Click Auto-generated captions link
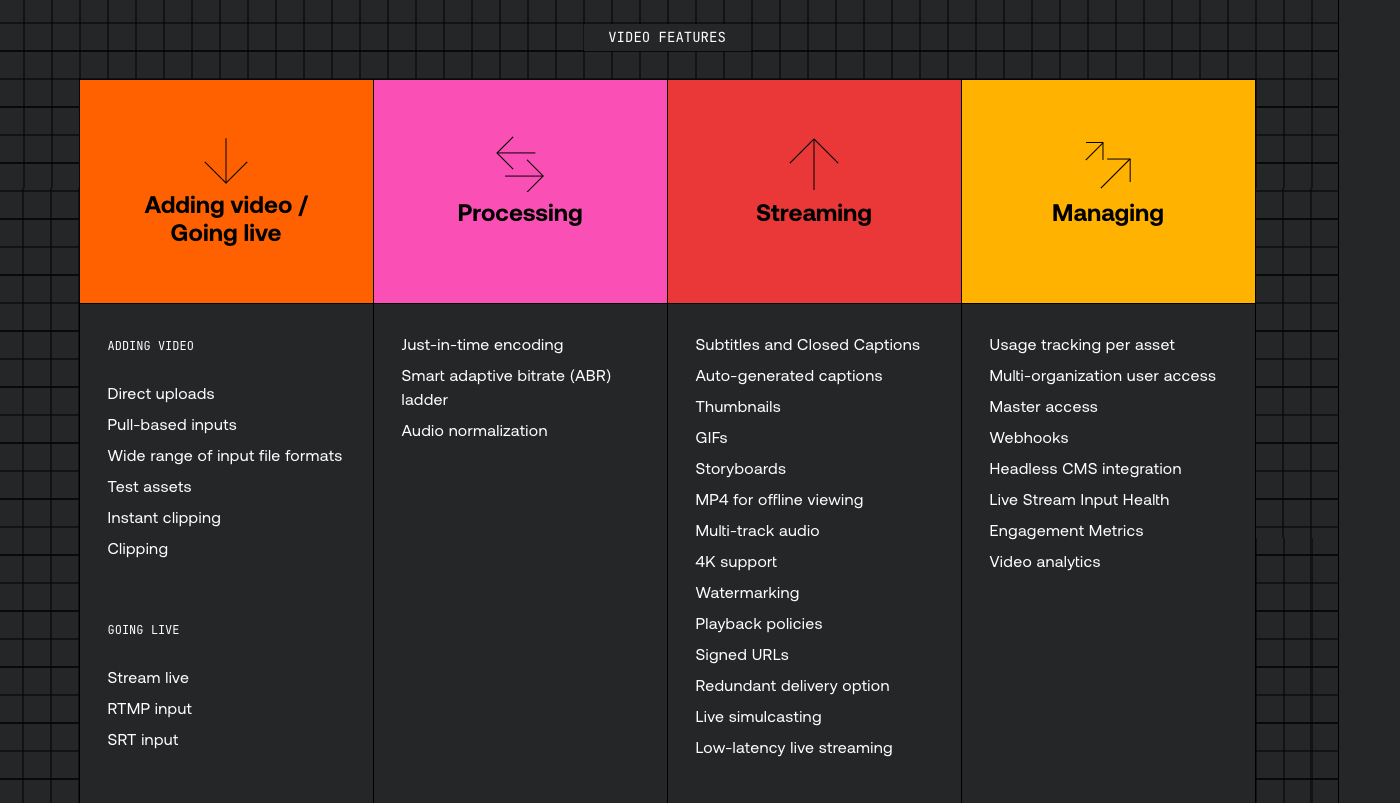The width and height of the screenshot is (1400, 803). coord(789,376)
